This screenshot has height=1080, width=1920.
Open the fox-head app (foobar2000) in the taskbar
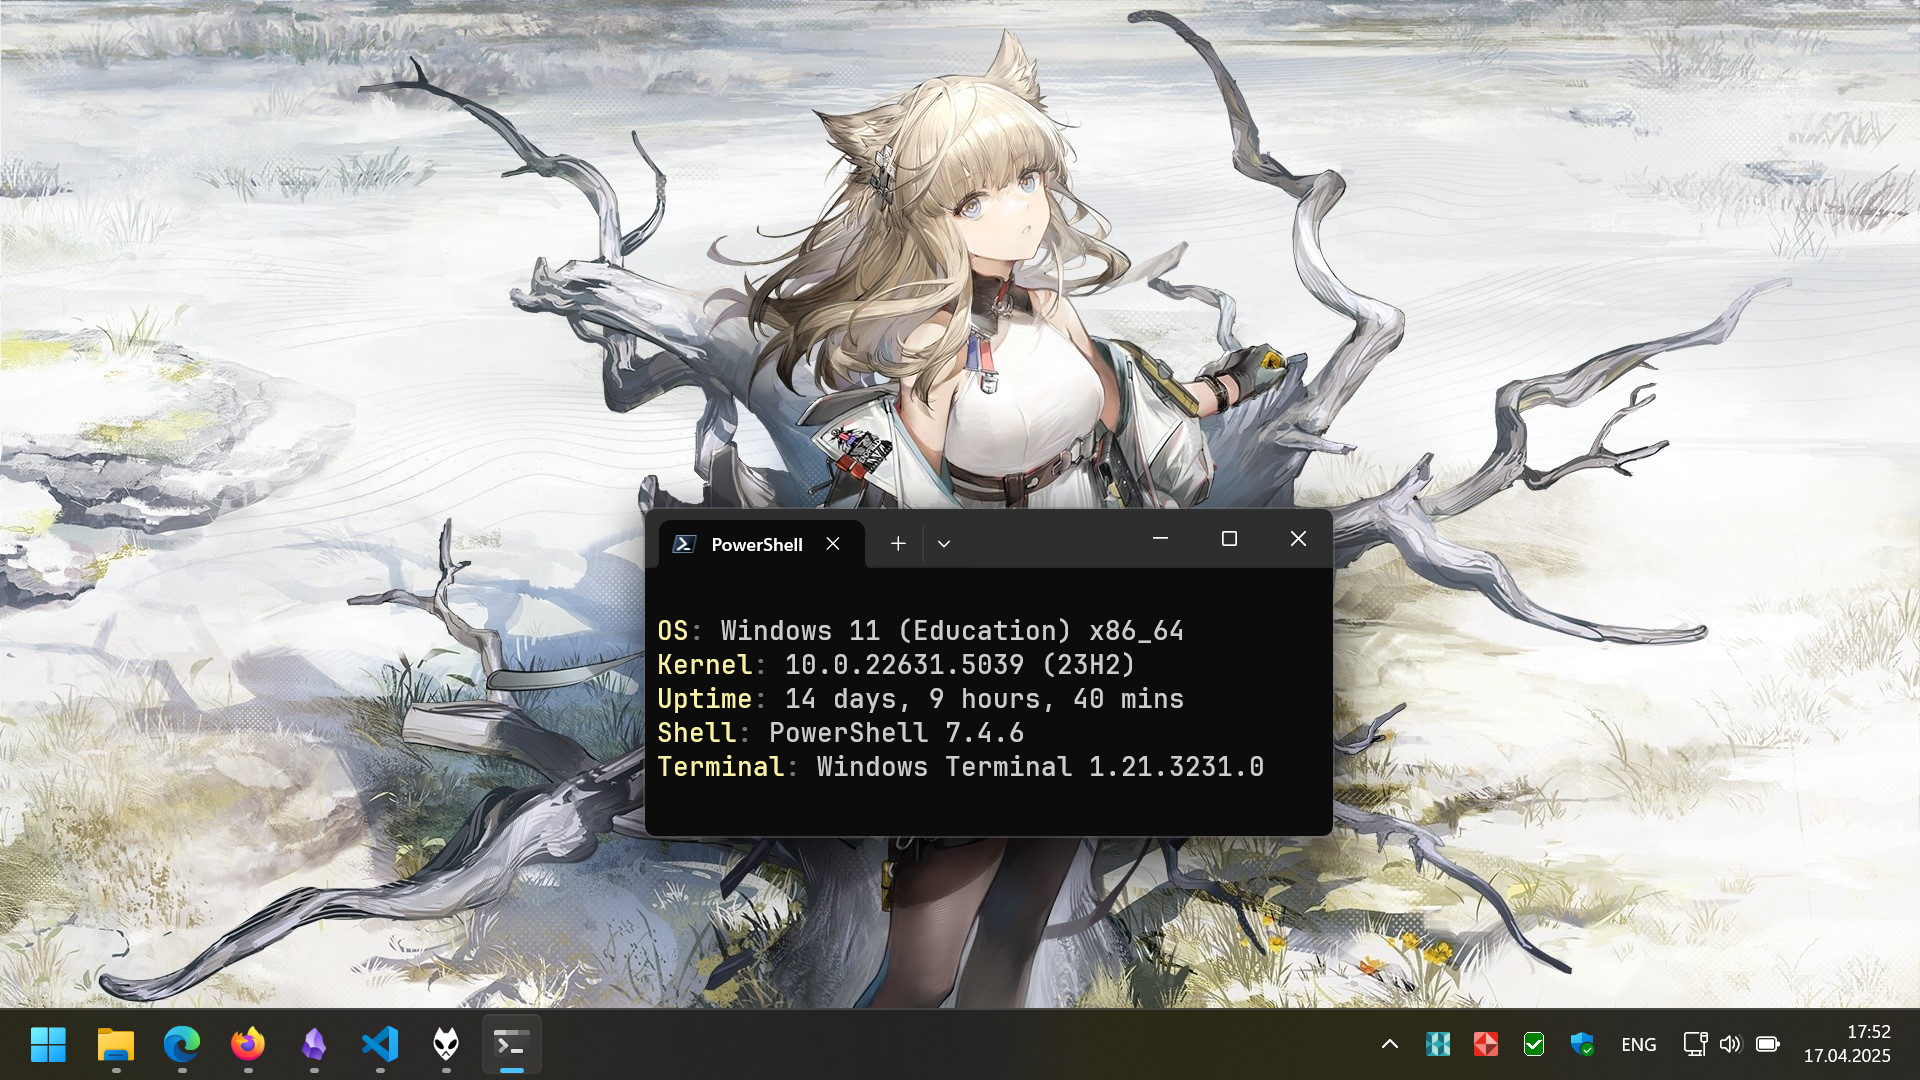(x=446, y=1044)
